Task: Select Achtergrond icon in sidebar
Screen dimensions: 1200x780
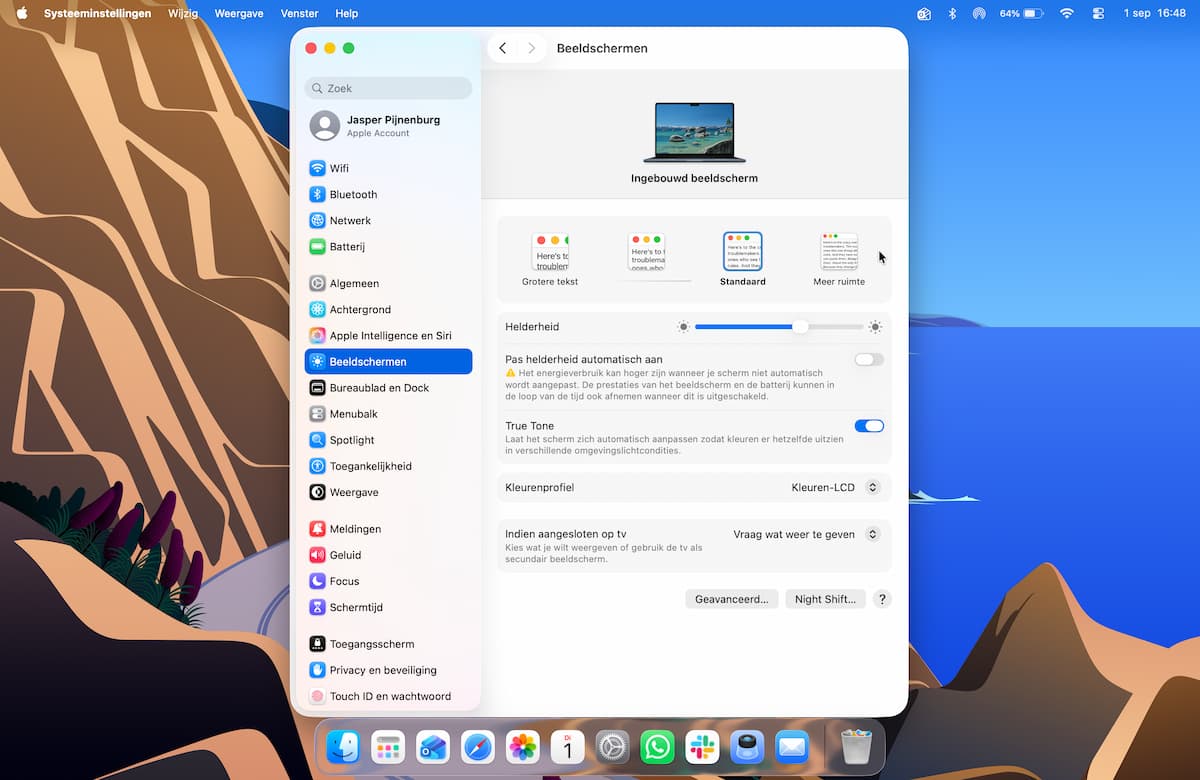Action: [x=317, y=309]
